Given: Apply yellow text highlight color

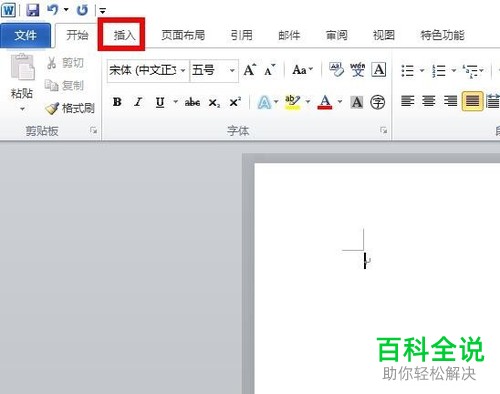Looking at the screenshot, I should (x=292, y=102).
